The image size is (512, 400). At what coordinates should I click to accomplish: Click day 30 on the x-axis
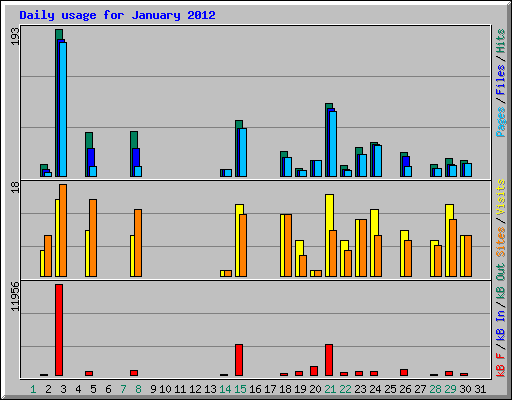[x=465, y=389]
